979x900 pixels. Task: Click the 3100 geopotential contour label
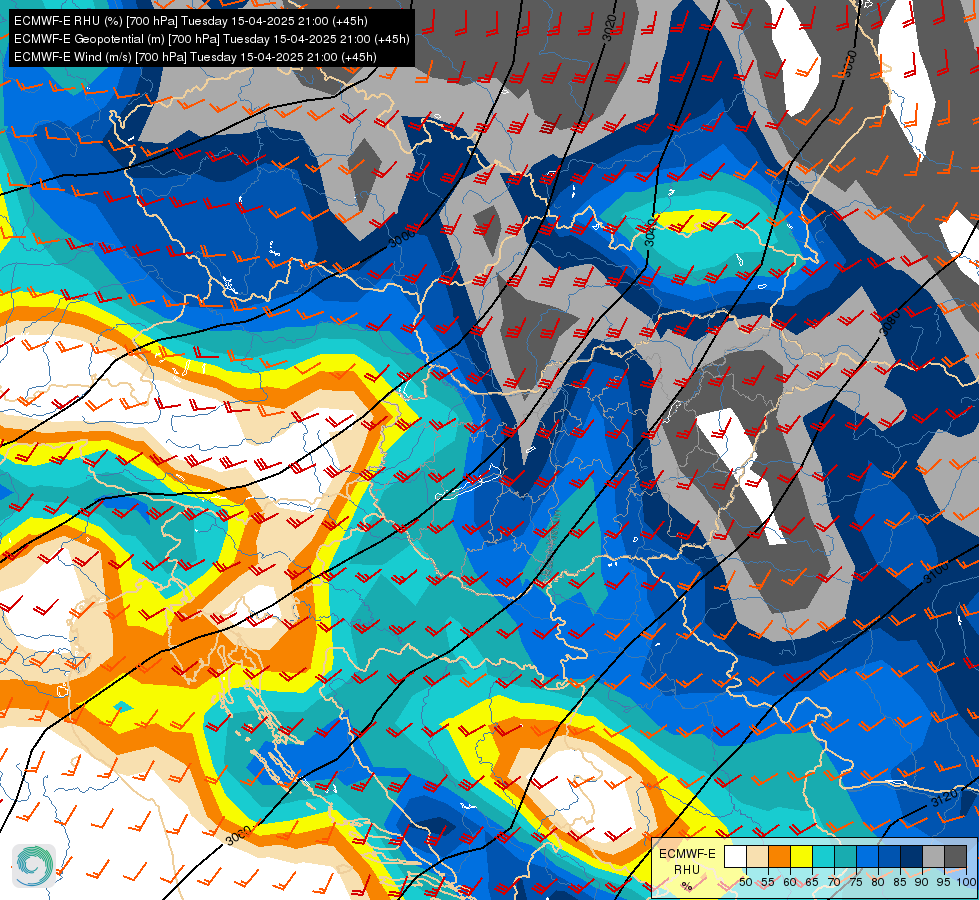tap(936, 571)
